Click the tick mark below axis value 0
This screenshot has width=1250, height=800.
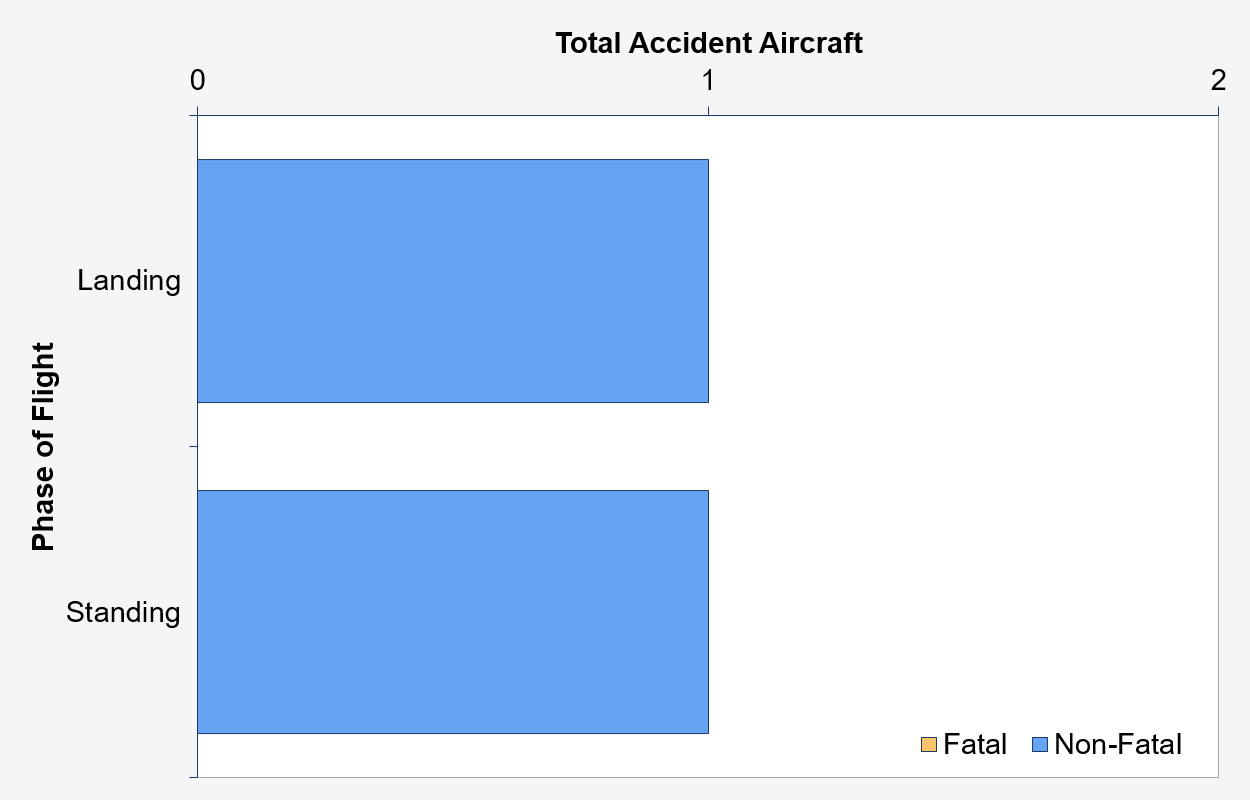click(198, 111)
